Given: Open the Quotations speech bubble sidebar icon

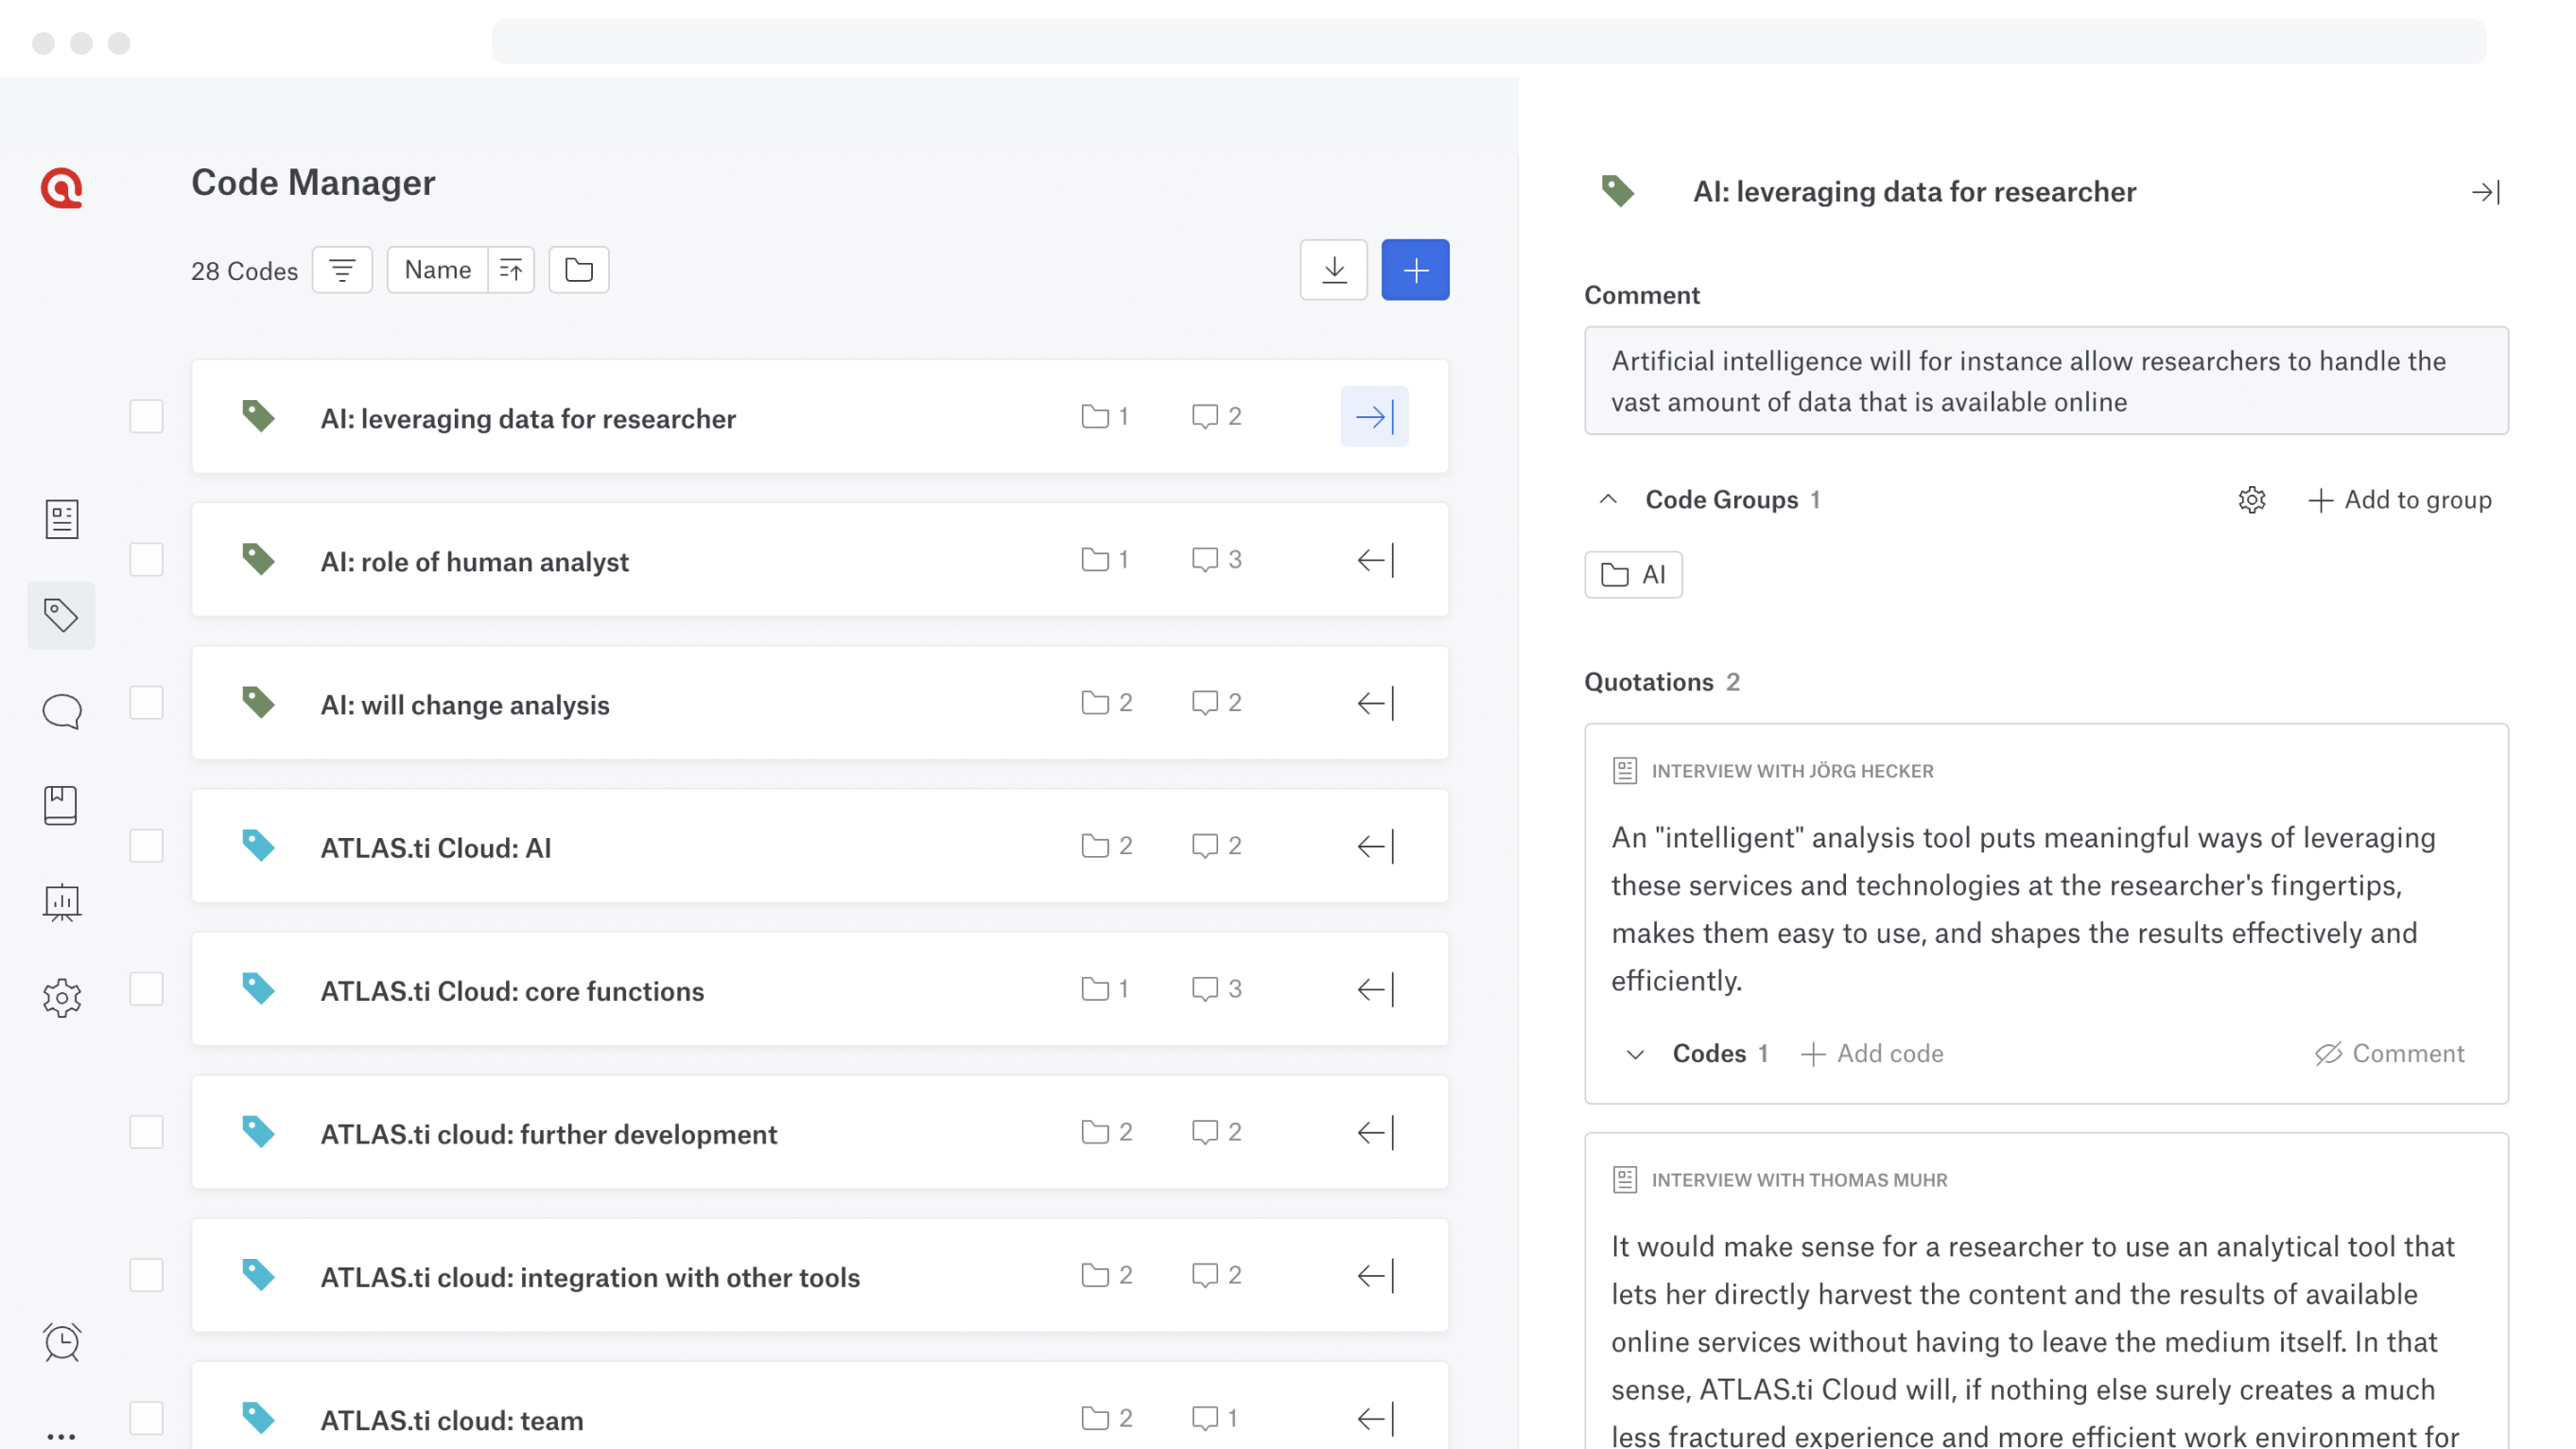Looking at the screenshot, I should click(61, 711).
